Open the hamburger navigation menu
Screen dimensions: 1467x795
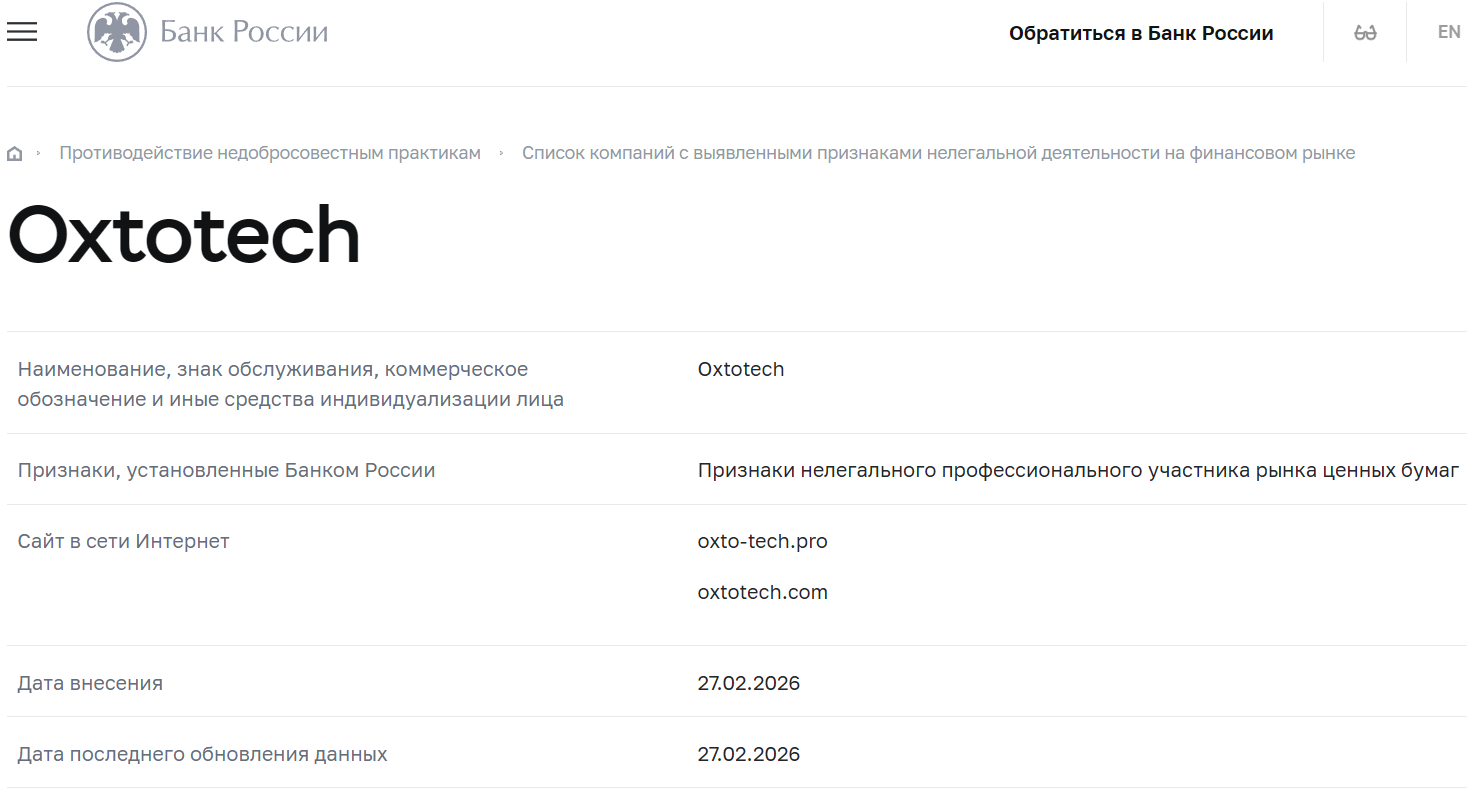(22, 31)
